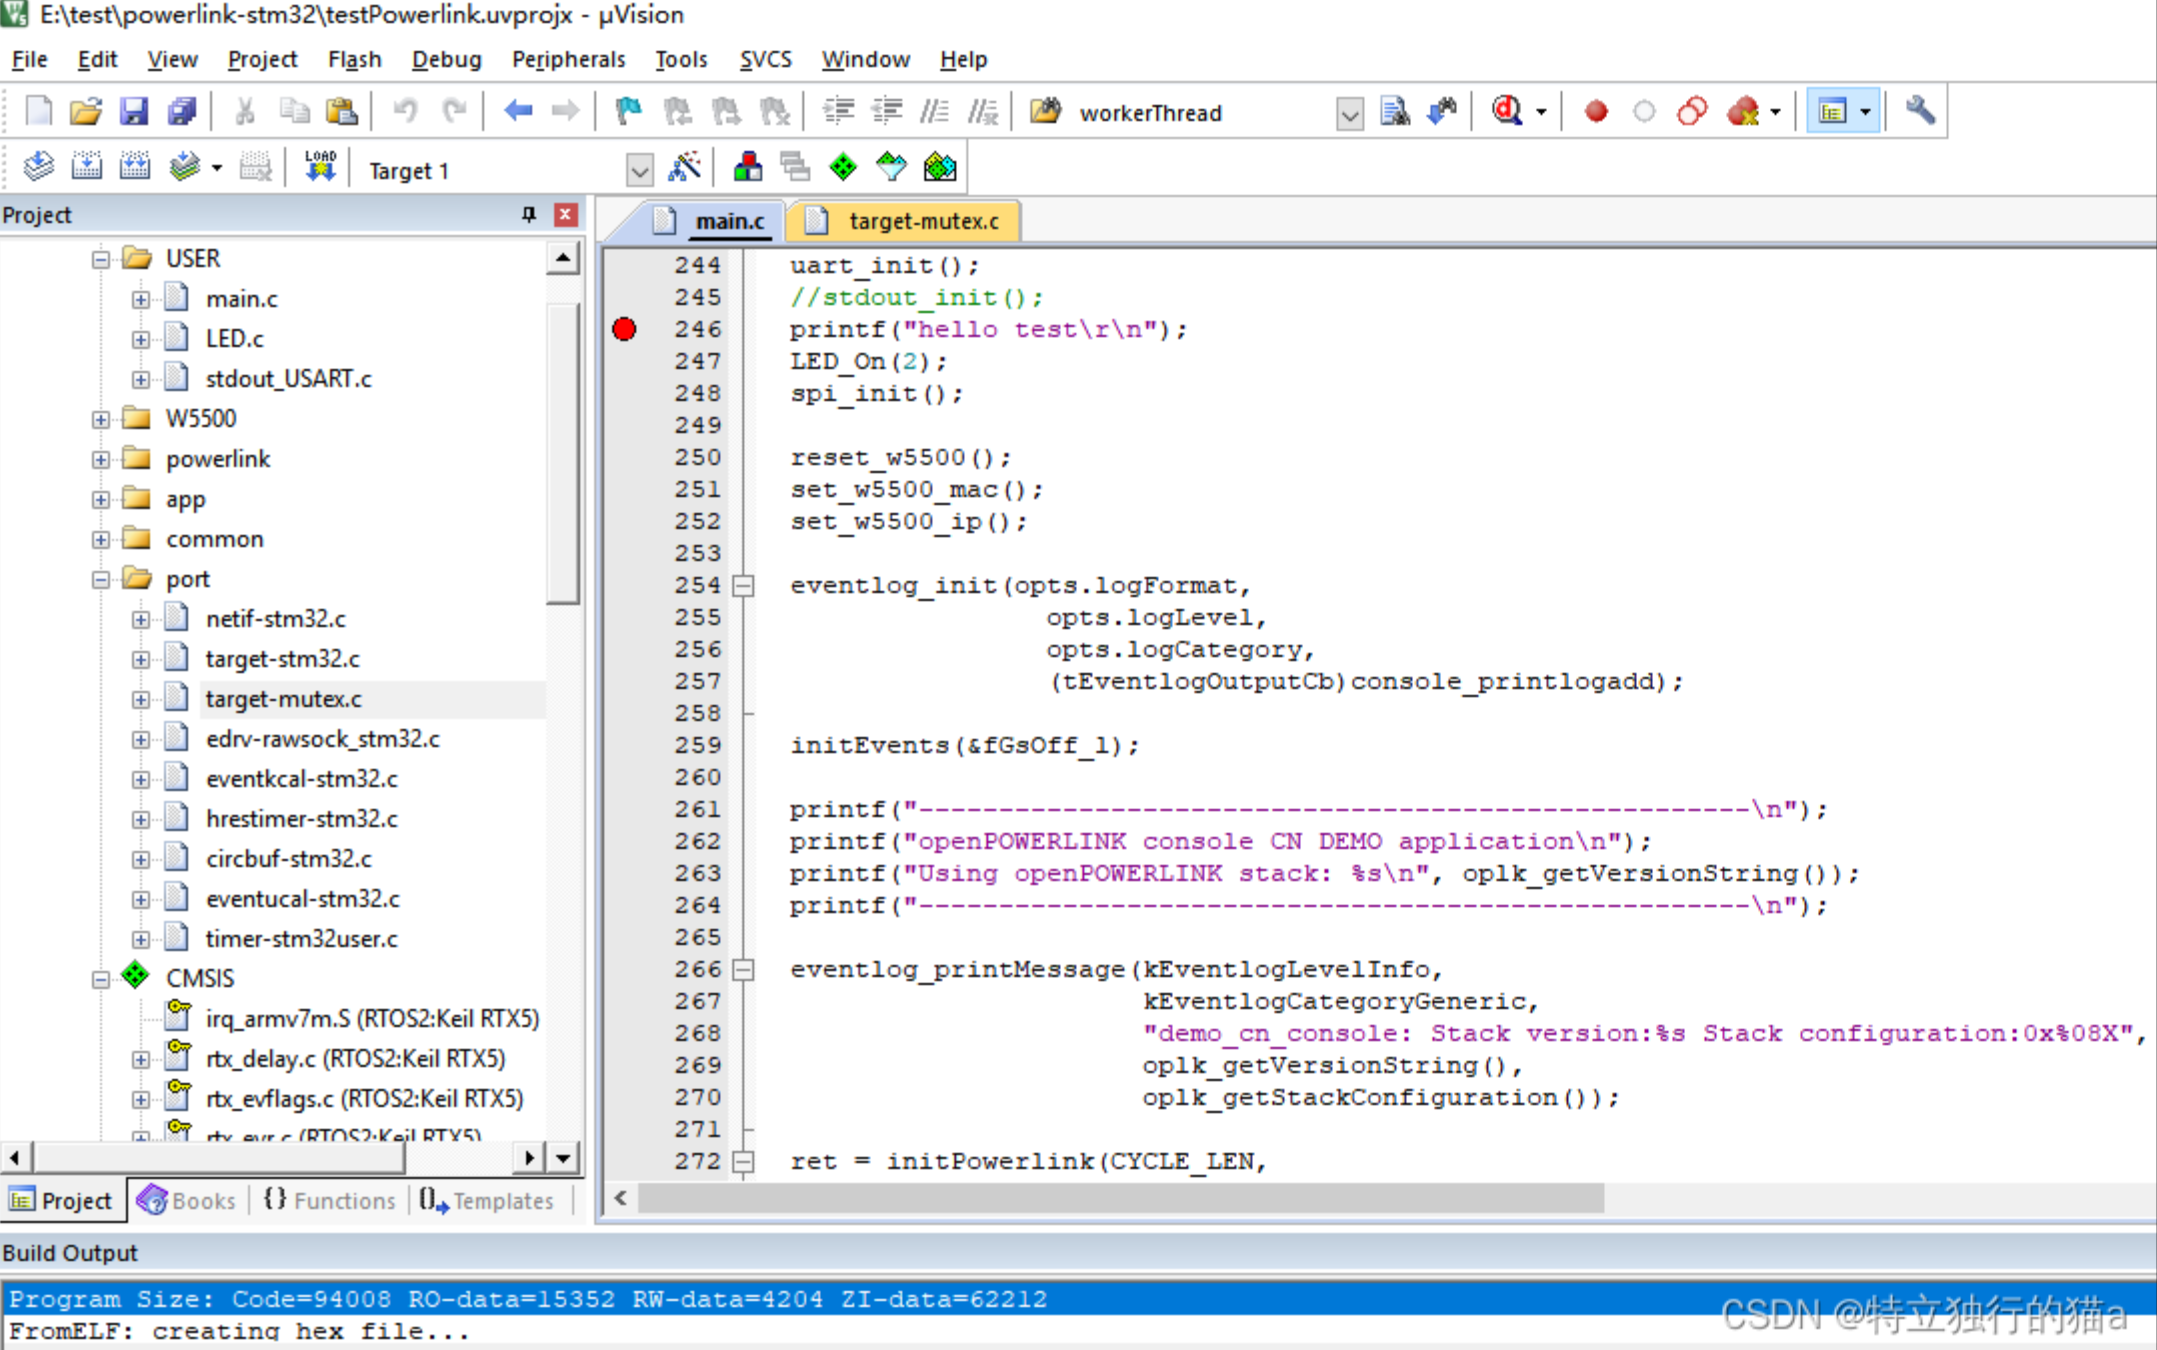This screenshot has height=1350, width=2157.
Task: Close the Project panel
Action: point(566,215)
